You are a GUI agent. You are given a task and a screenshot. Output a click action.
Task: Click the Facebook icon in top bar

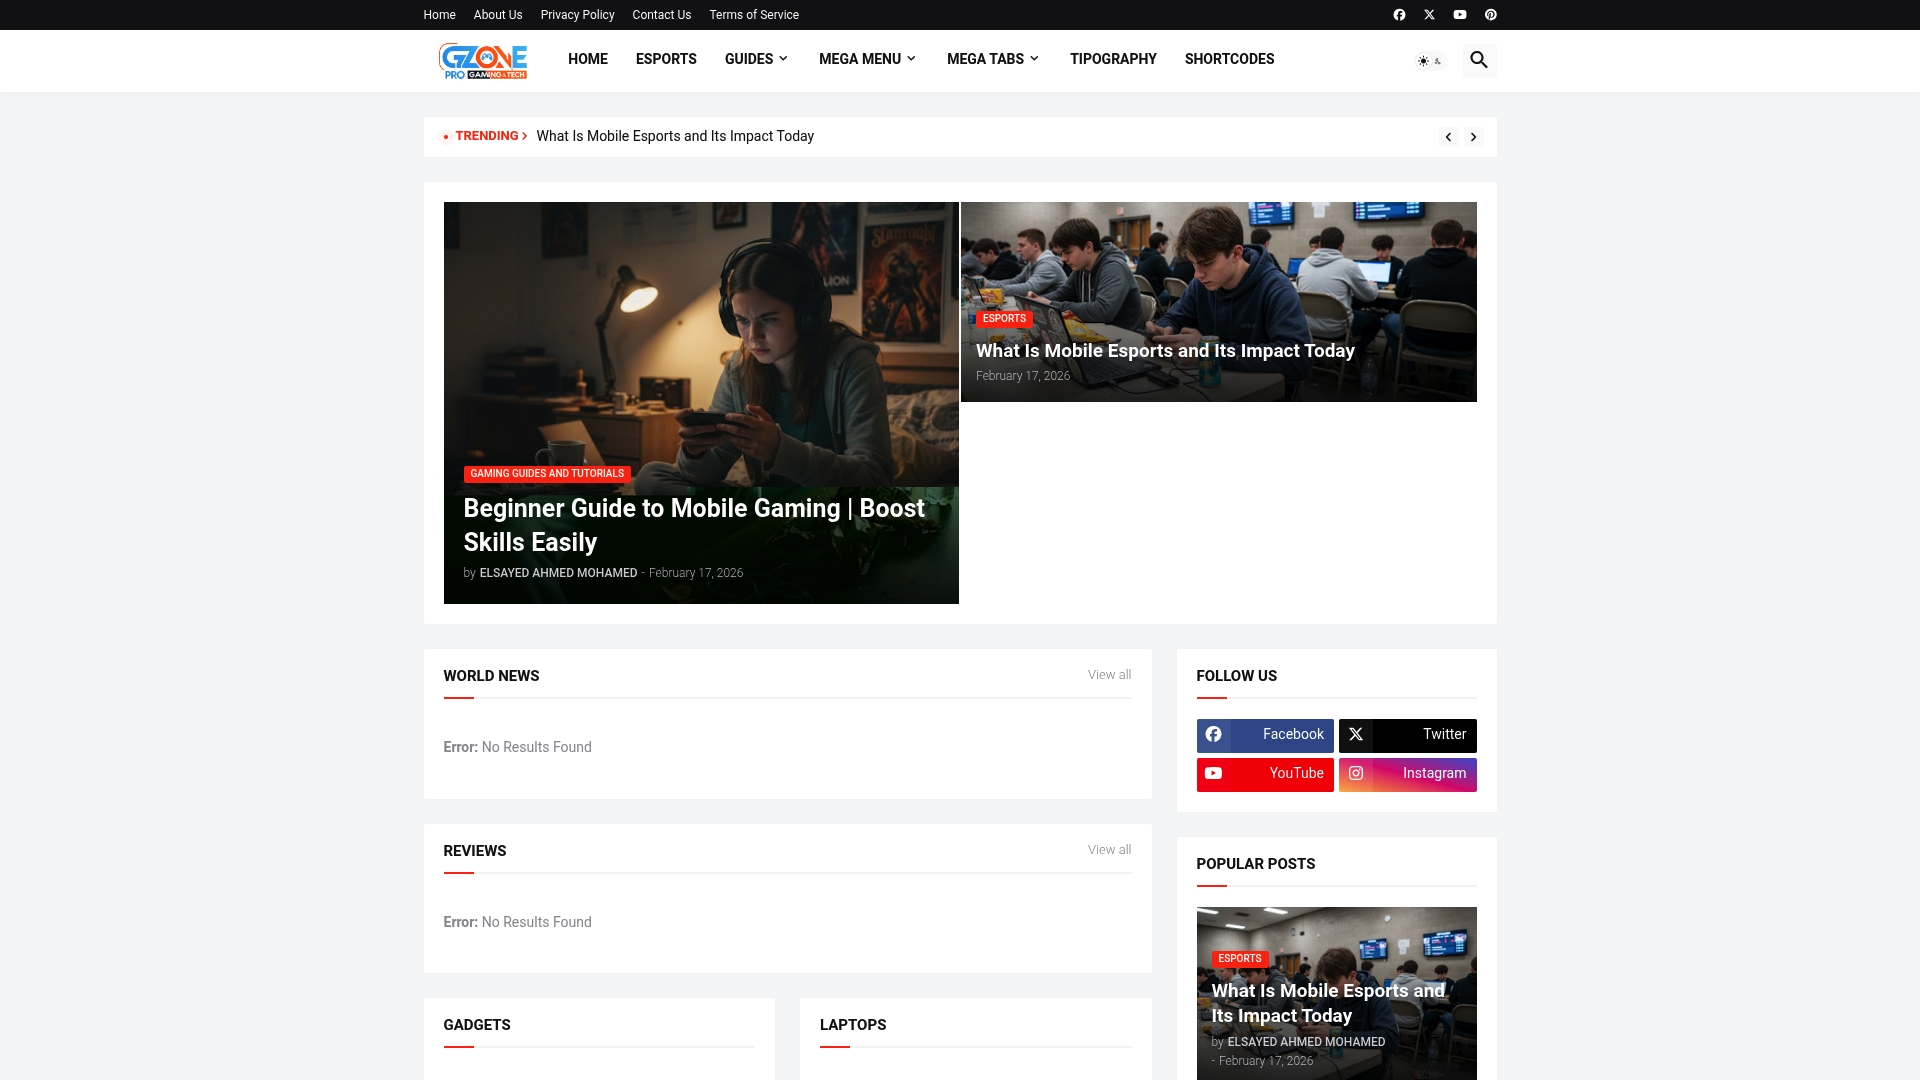(x=1399, y=15)
